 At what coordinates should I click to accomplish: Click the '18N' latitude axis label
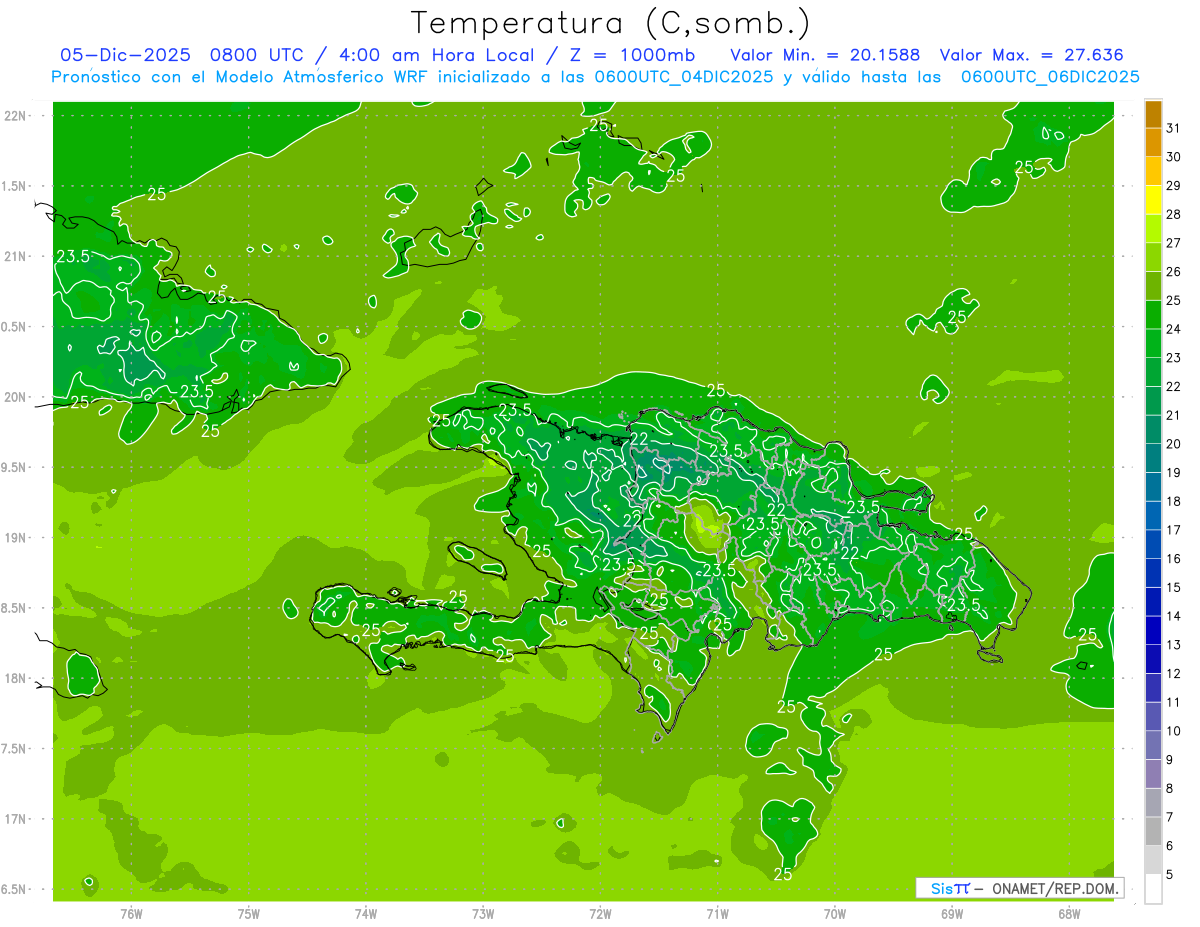15,678
